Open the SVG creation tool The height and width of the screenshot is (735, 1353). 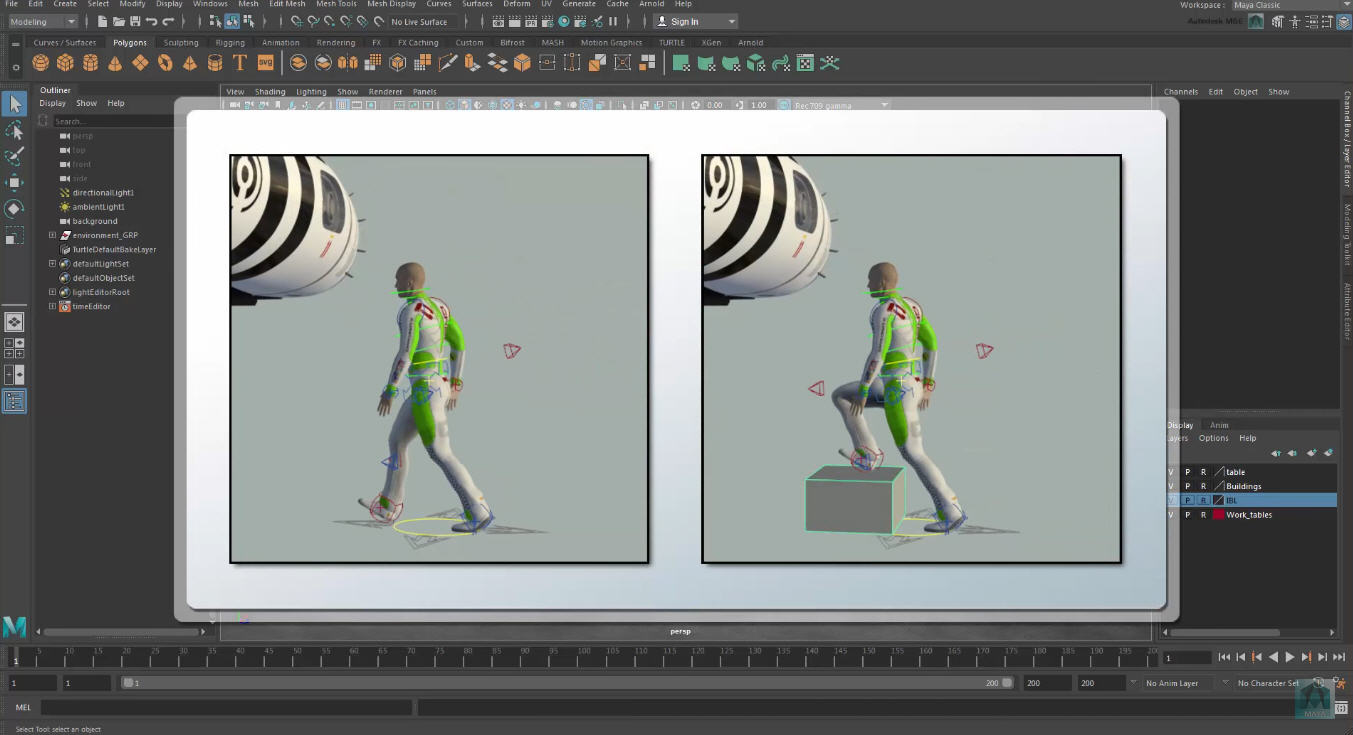(265, 62)
